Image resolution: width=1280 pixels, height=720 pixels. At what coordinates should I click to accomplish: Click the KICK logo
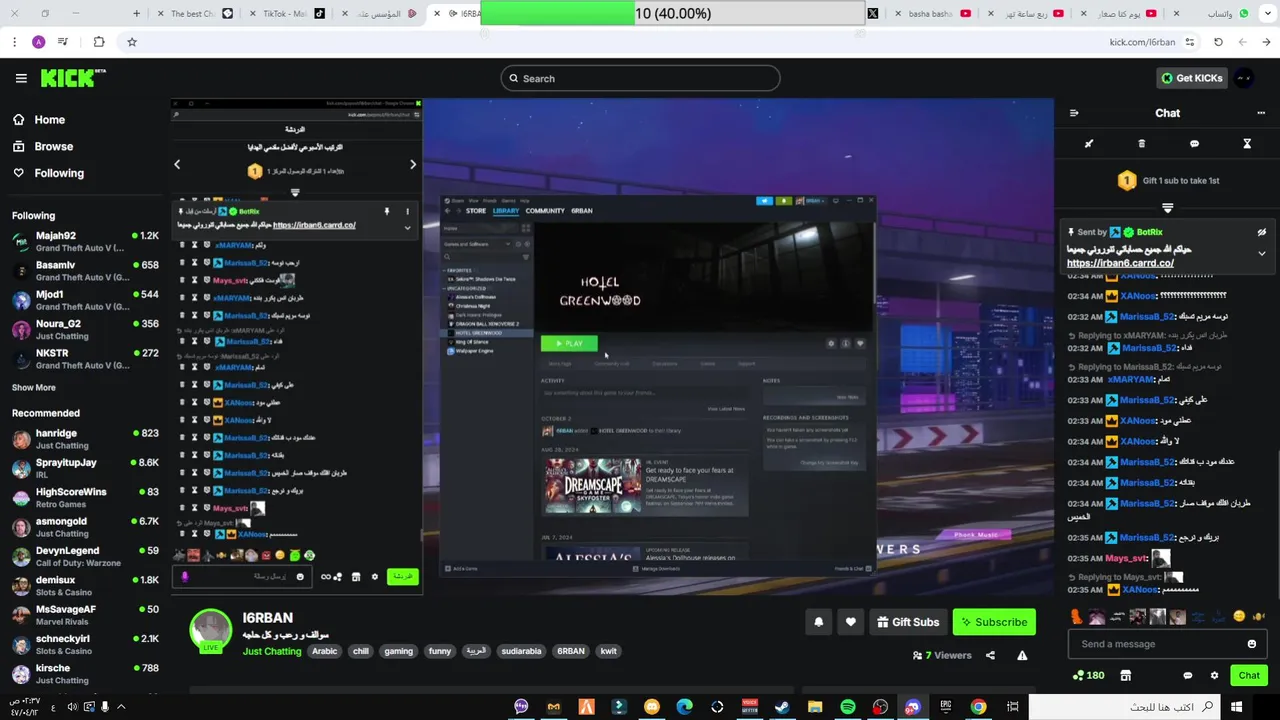coord(73,78)
